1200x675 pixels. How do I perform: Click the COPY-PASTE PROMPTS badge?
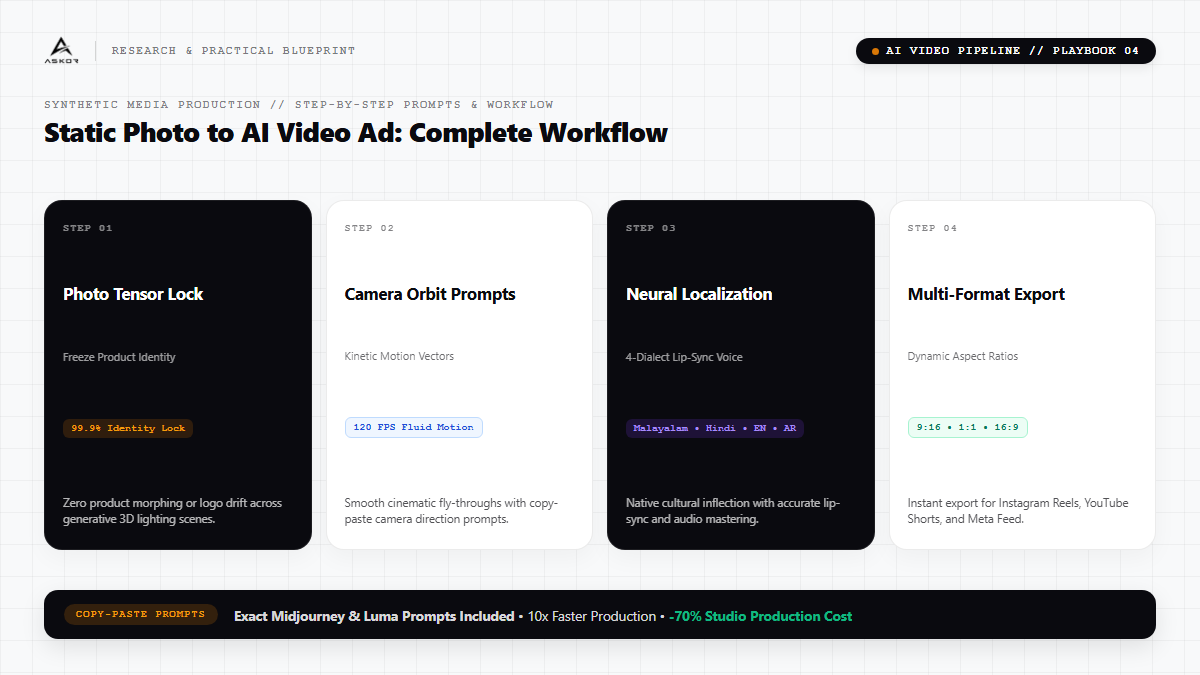(x=140, y=614)
